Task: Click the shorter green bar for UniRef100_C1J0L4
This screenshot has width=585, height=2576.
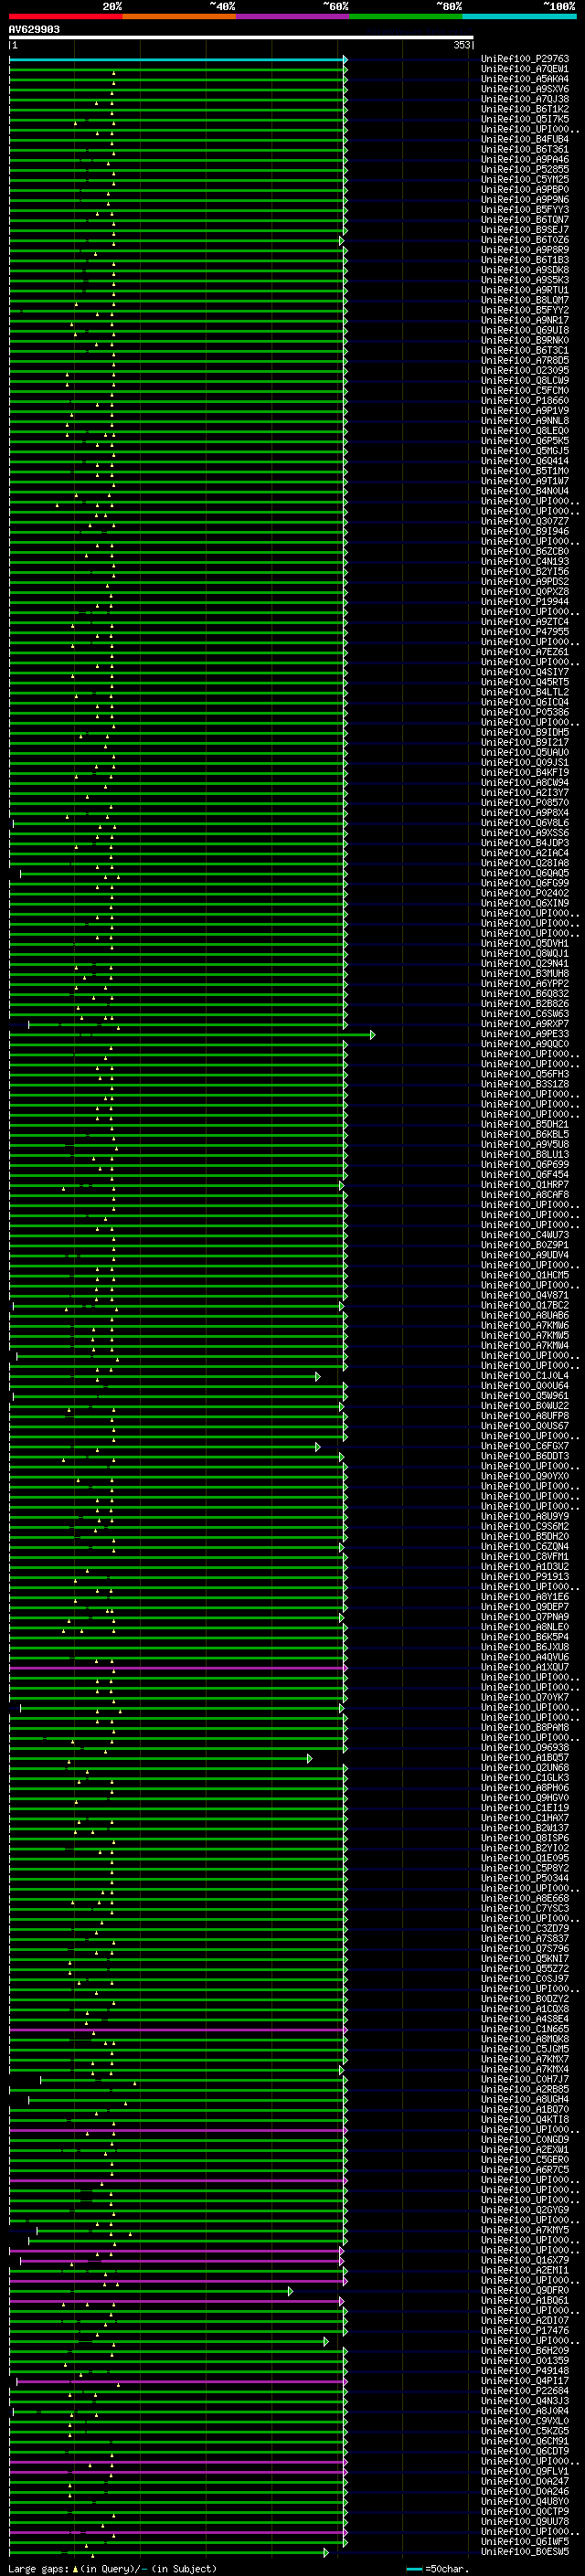Action: tap(164, 1377)
